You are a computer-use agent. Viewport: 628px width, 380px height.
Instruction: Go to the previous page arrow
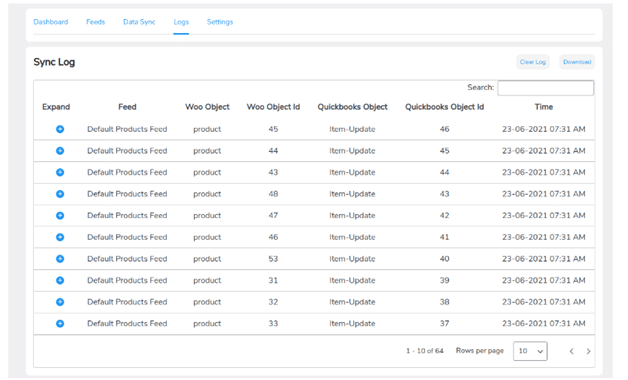pyautogui.click(x=572, y=351)
